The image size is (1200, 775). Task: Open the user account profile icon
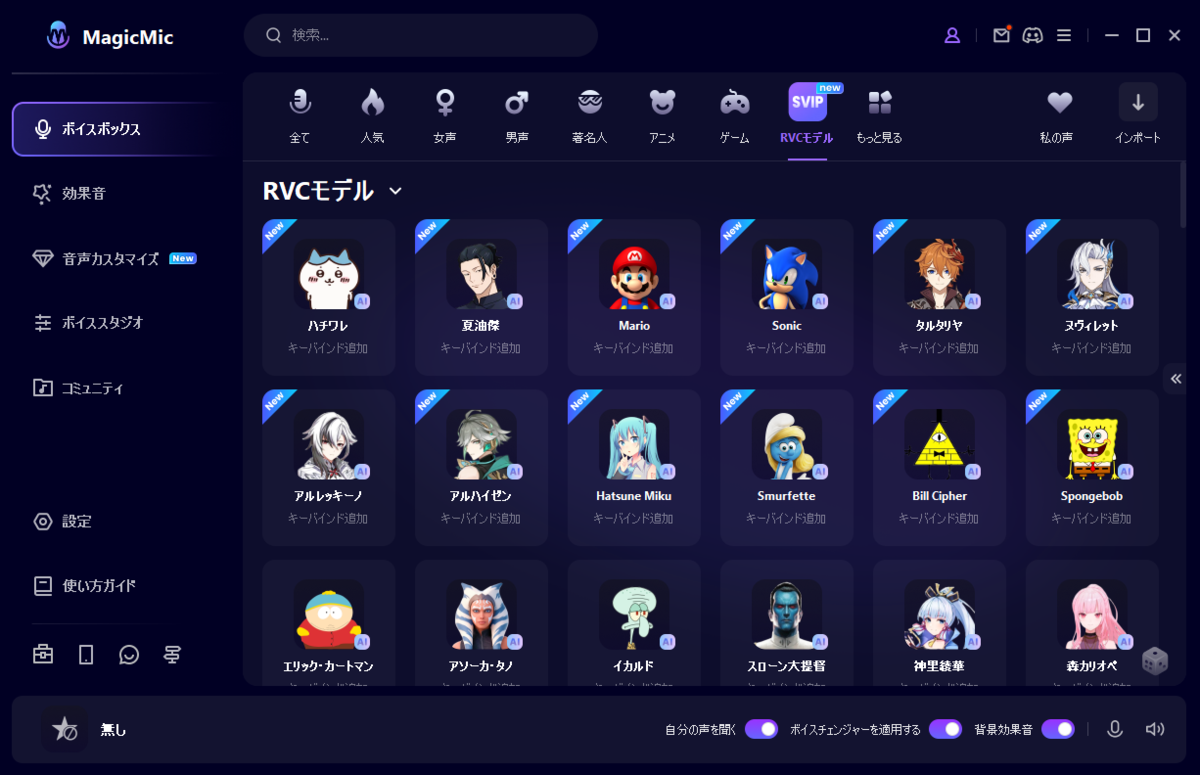click(952, 35)
